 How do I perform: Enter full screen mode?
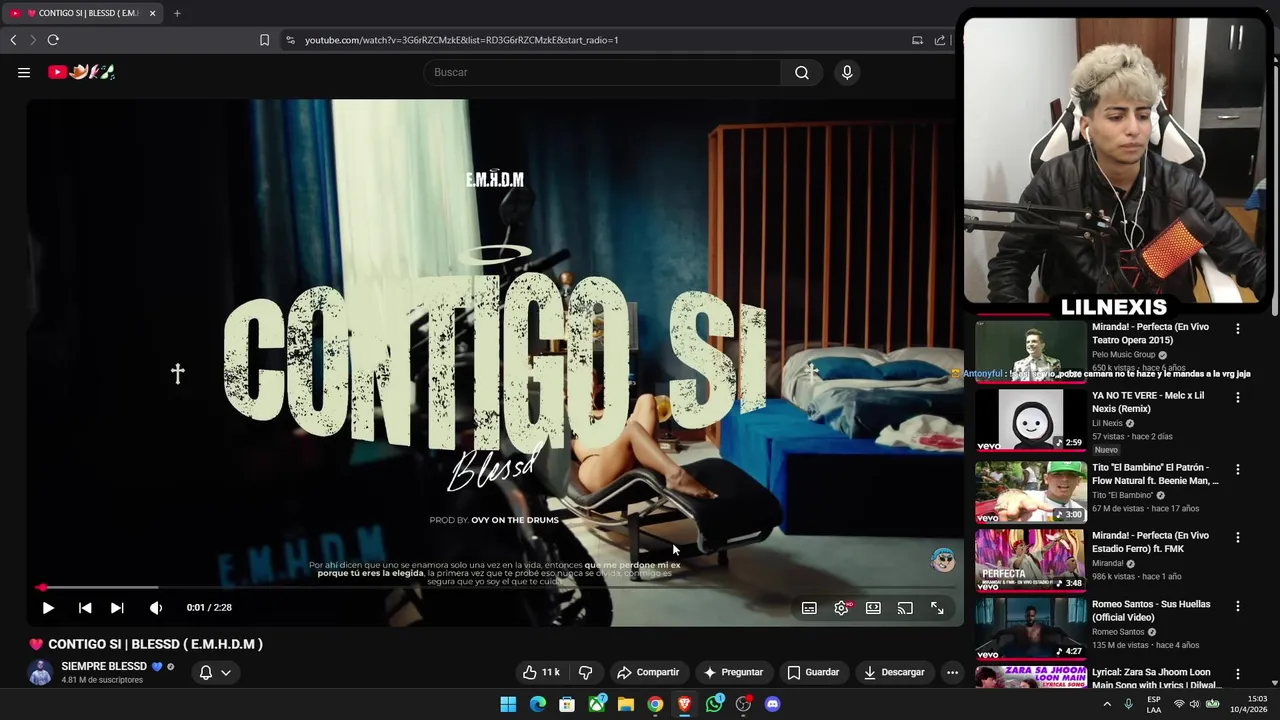(937, 608)
